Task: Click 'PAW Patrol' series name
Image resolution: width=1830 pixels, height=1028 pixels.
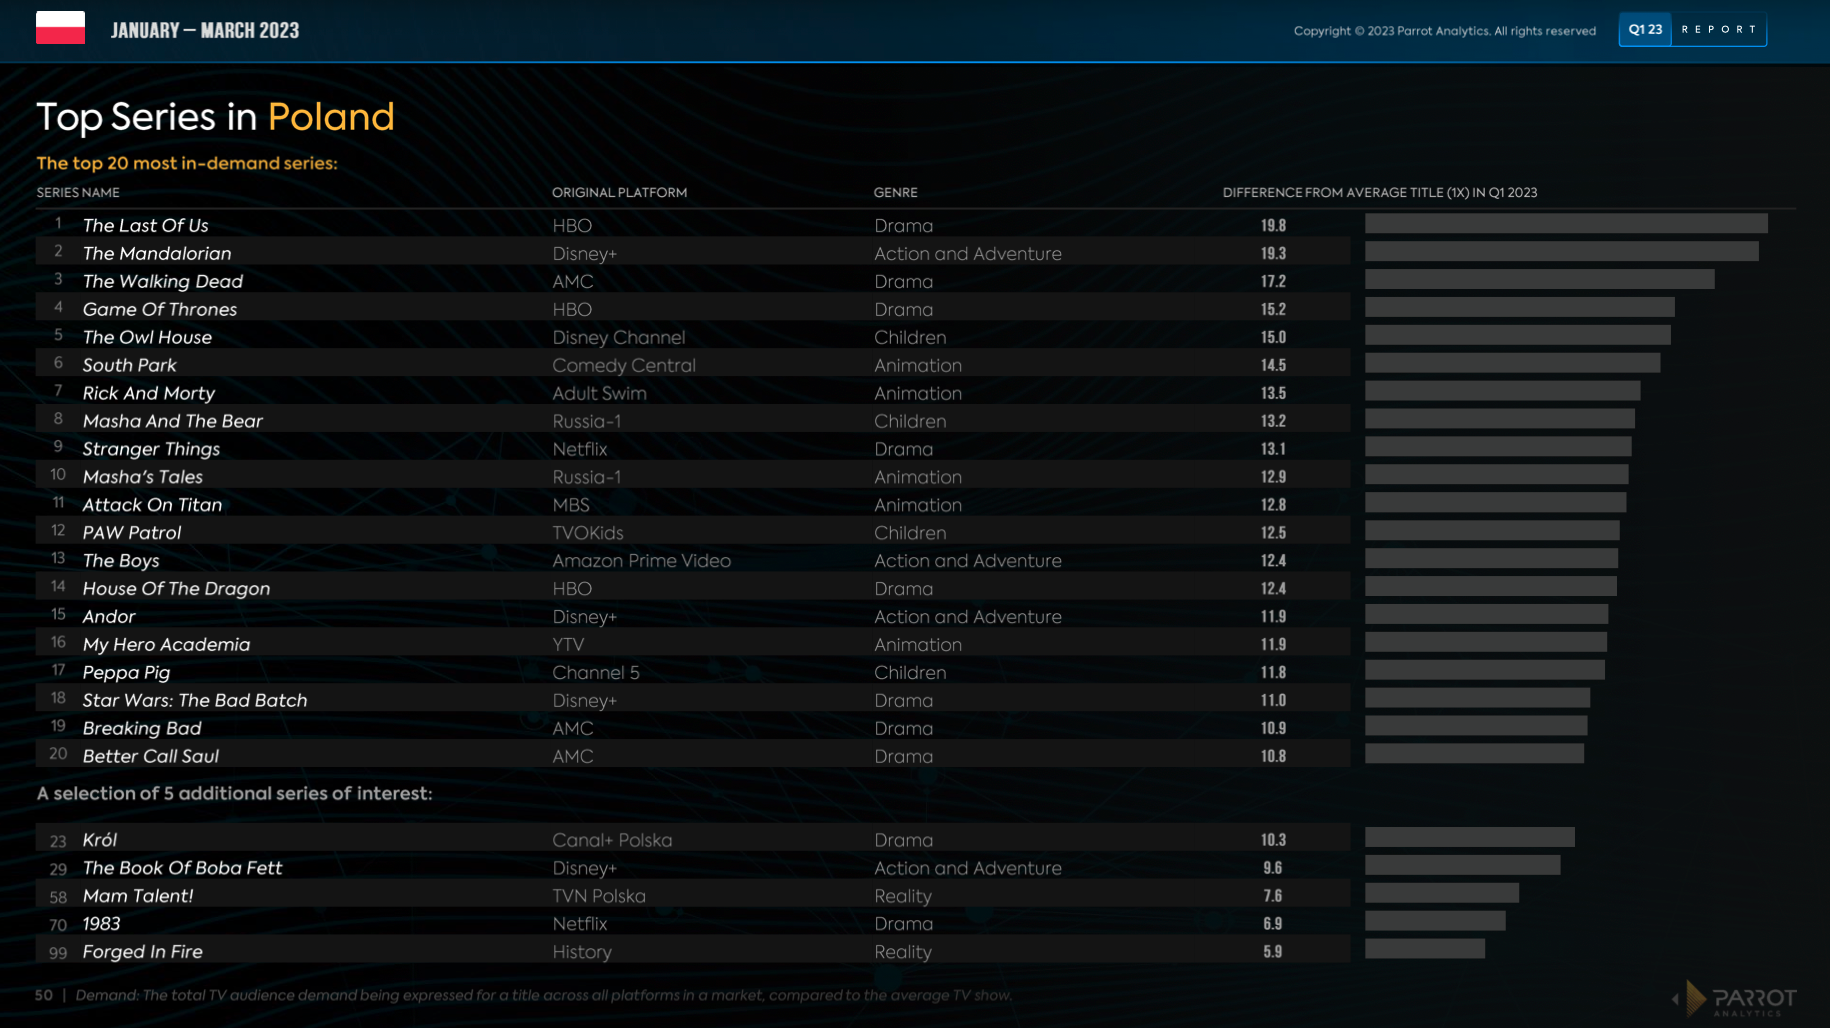Action: pyautogui.click(x=132, y=533)
